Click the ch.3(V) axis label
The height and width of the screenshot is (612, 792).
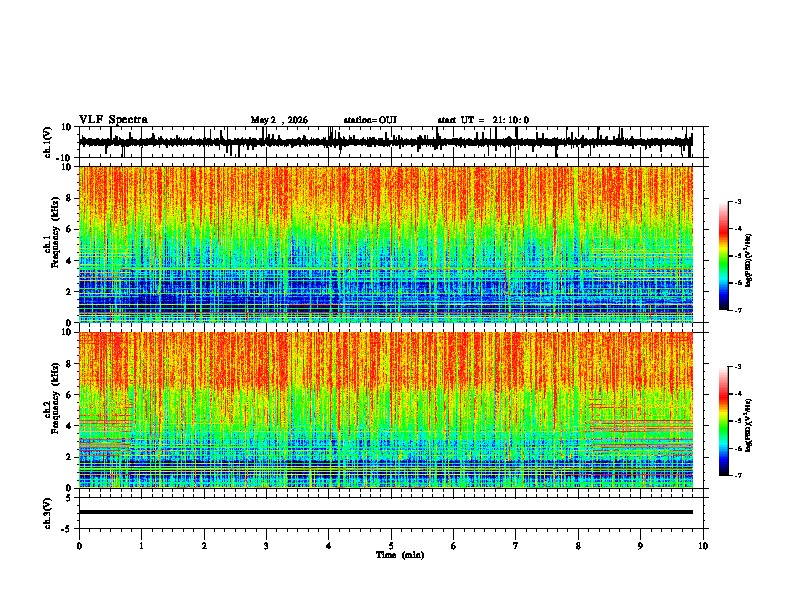48,513
